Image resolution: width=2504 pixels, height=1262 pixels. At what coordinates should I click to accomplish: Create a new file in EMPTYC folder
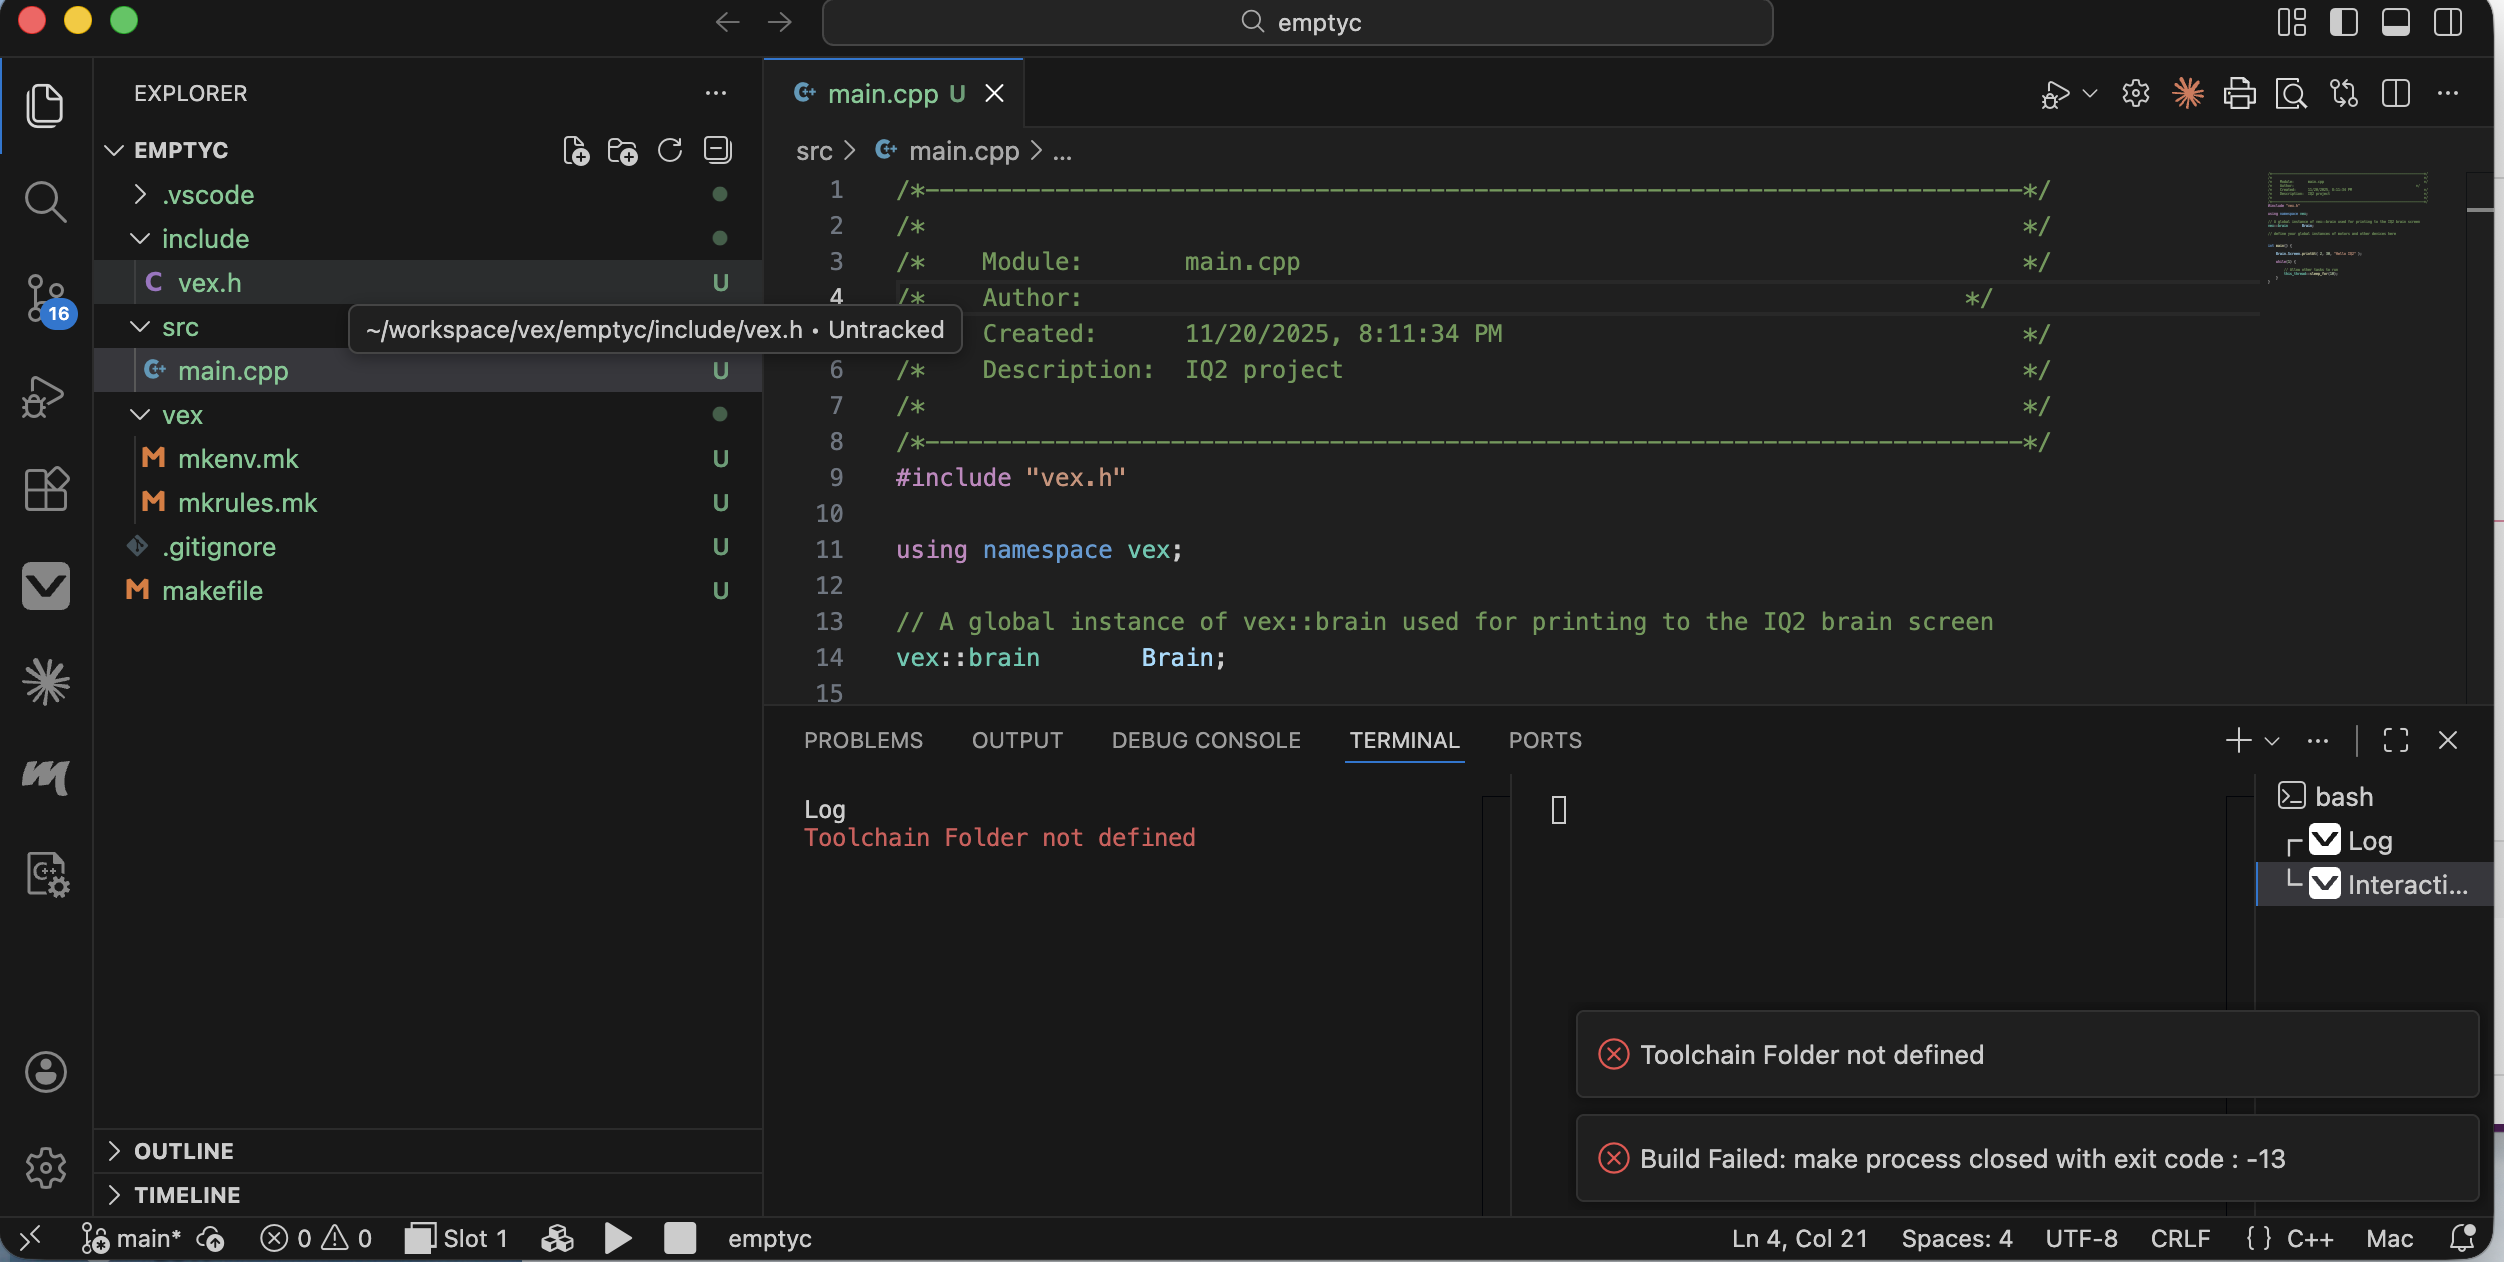(576, 151)
